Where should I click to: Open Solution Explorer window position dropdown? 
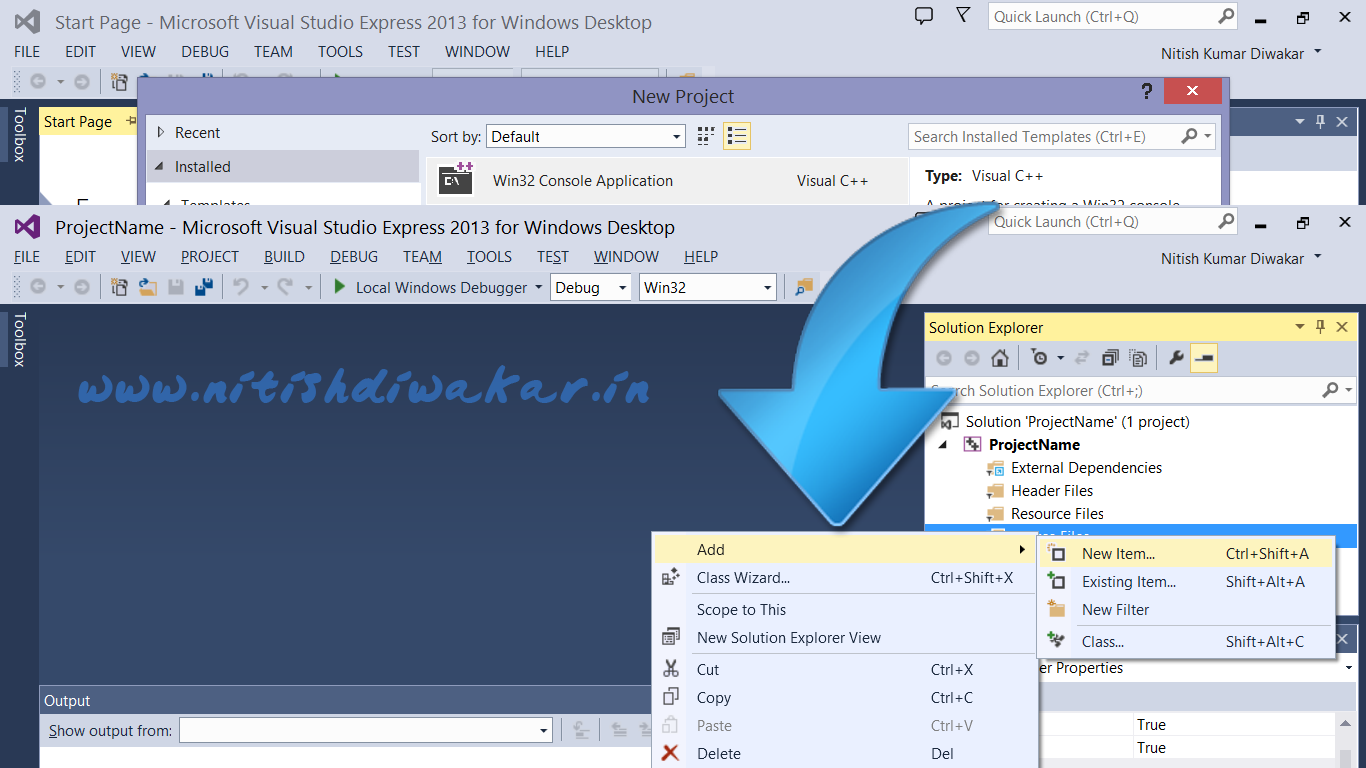(1300, 327)
